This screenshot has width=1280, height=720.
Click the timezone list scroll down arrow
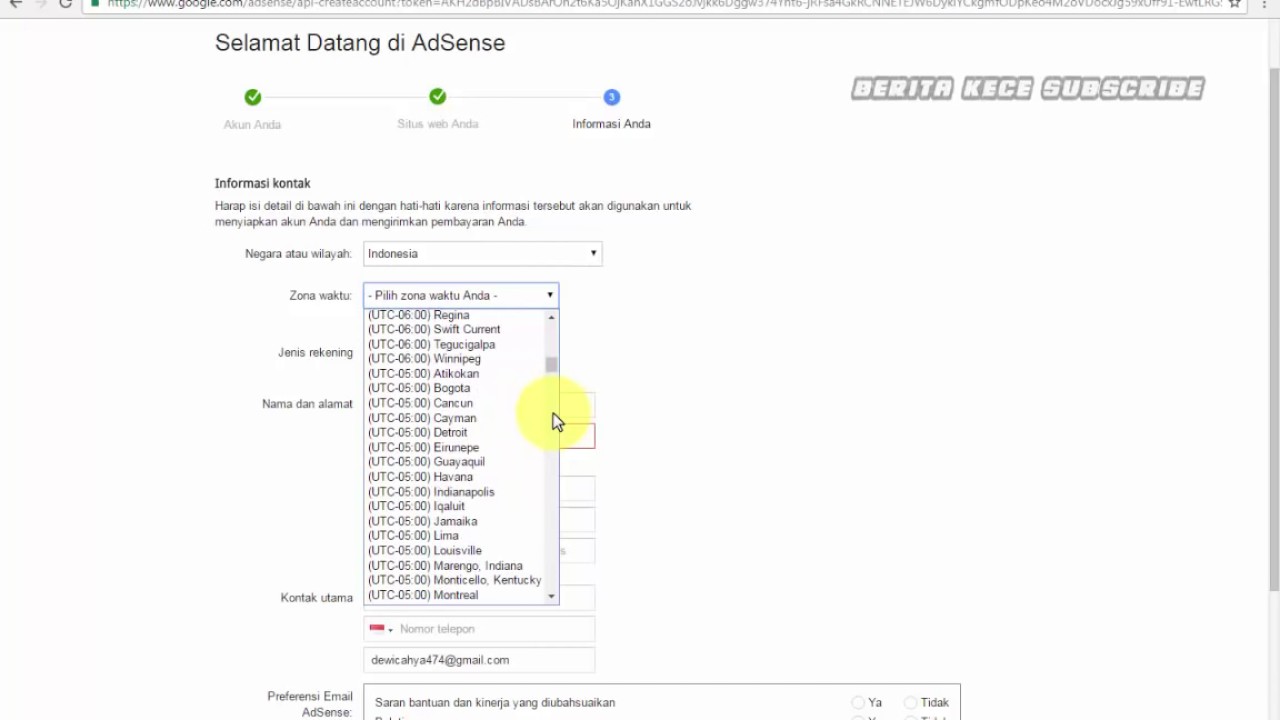click(x=551, y=596)
